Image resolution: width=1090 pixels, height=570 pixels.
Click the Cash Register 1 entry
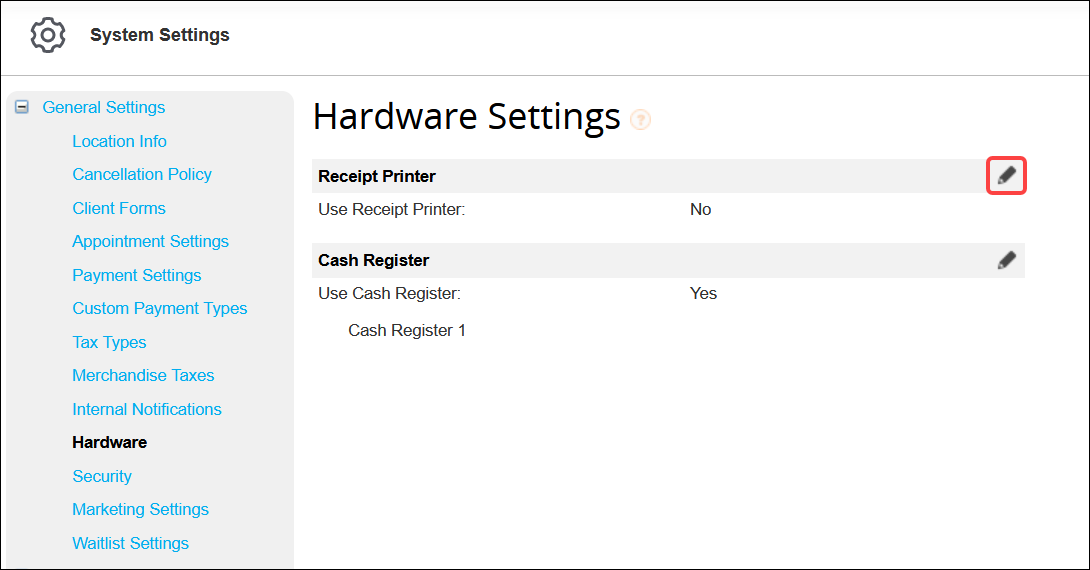point(406,330)
